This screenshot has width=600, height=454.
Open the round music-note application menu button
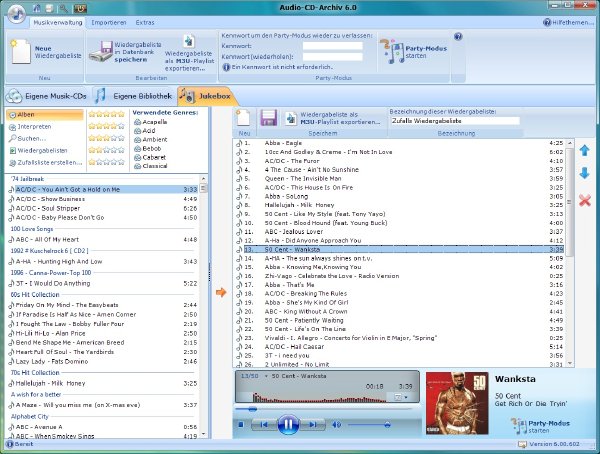pos(16,13)
